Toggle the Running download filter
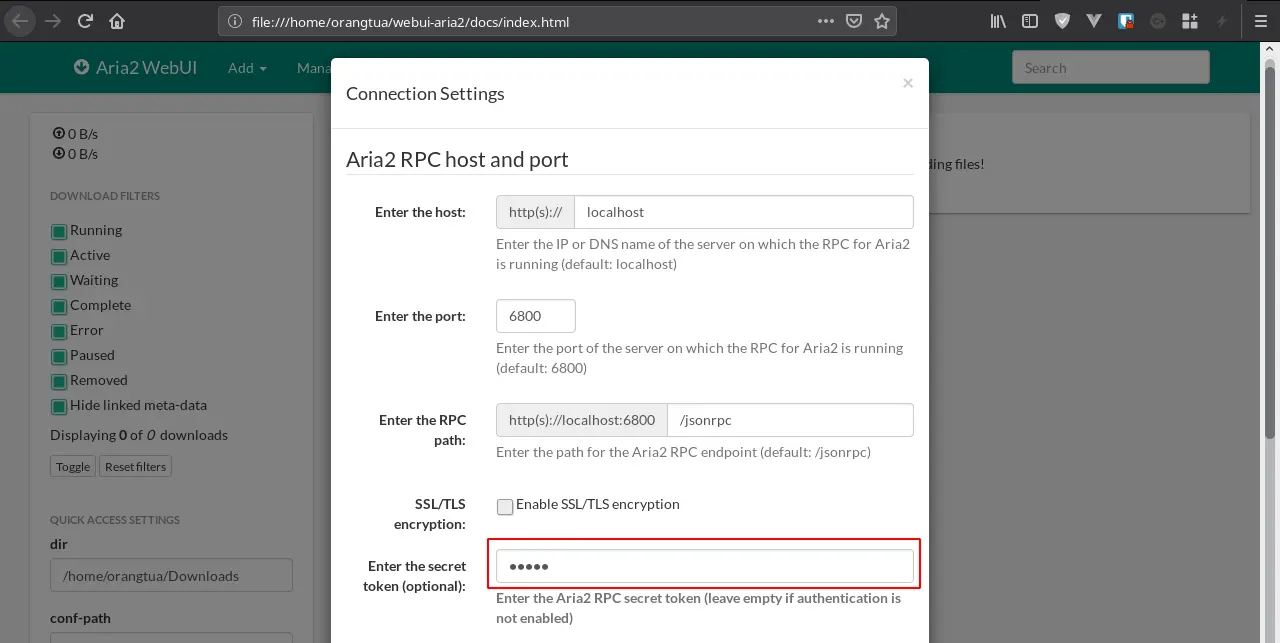Screen dimensions: 1280x643 59,231
